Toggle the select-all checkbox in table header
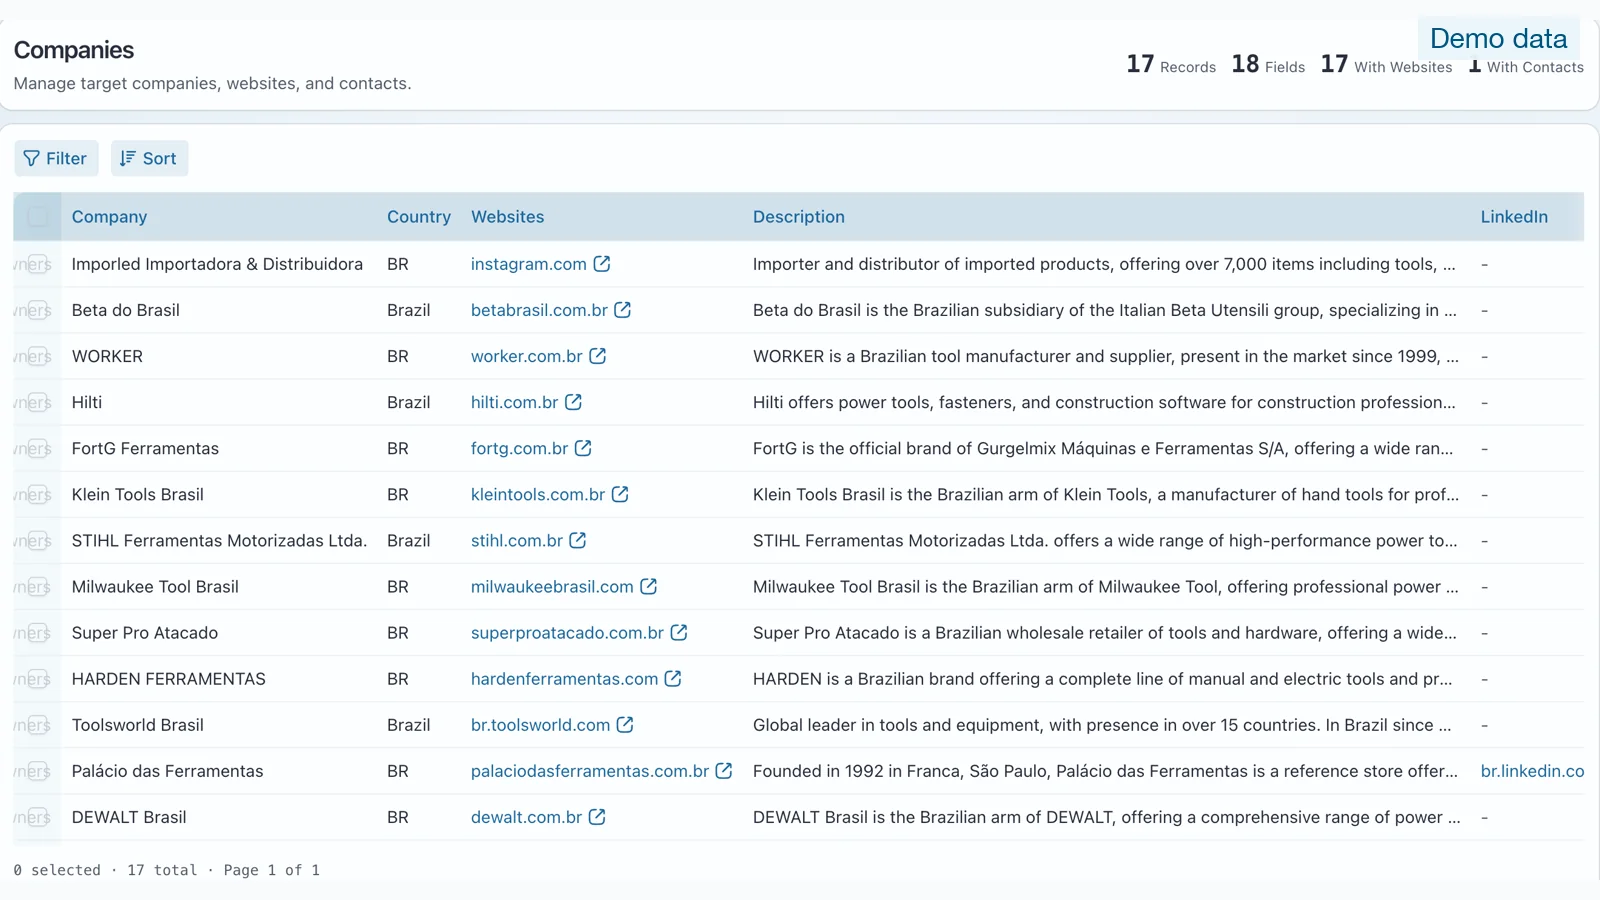This screenshot has height=900, width=1600. [38, 216]
